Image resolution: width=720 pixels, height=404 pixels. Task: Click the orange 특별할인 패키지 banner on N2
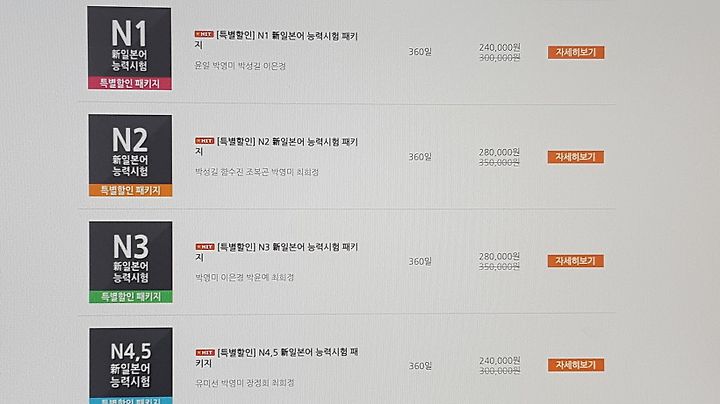130,190
